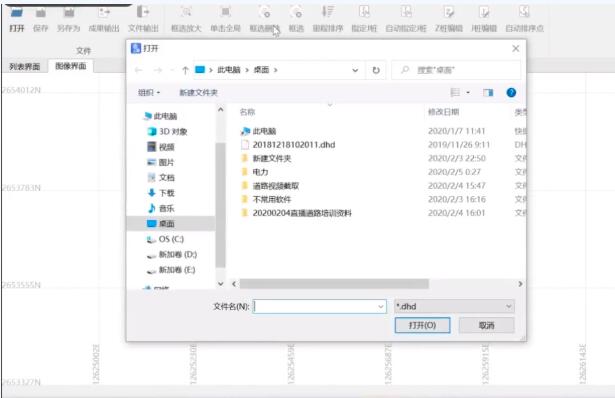Expand the address bar history dropdown

355,70
